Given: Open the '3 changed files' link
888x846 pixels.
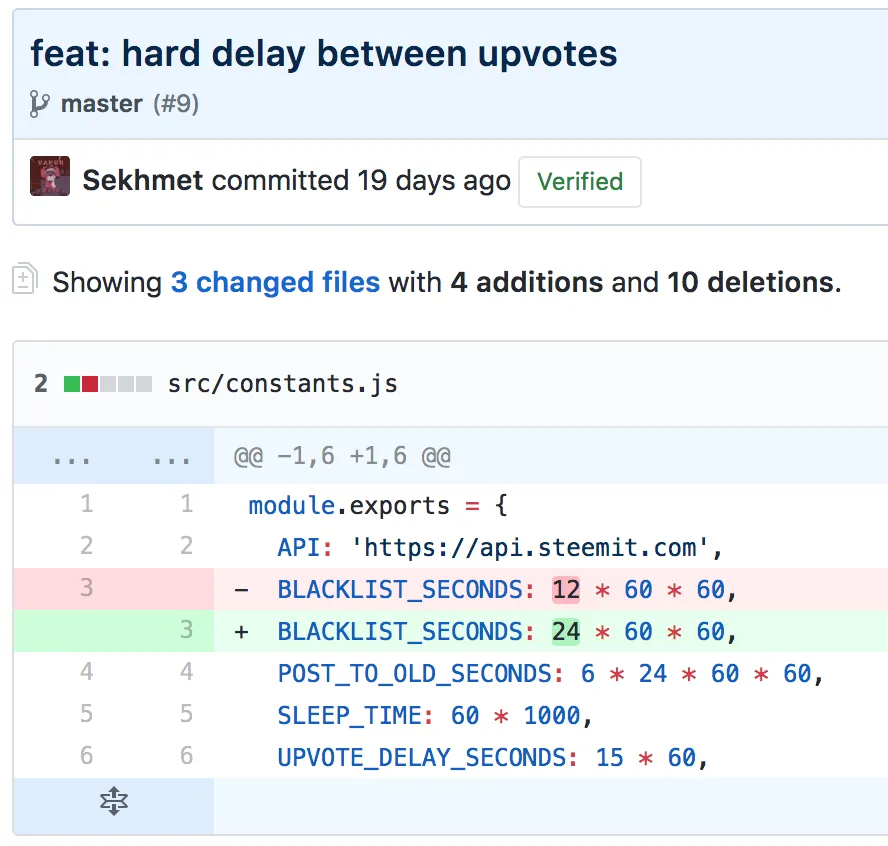Looking at the screenshot, I should coord(275,282).
